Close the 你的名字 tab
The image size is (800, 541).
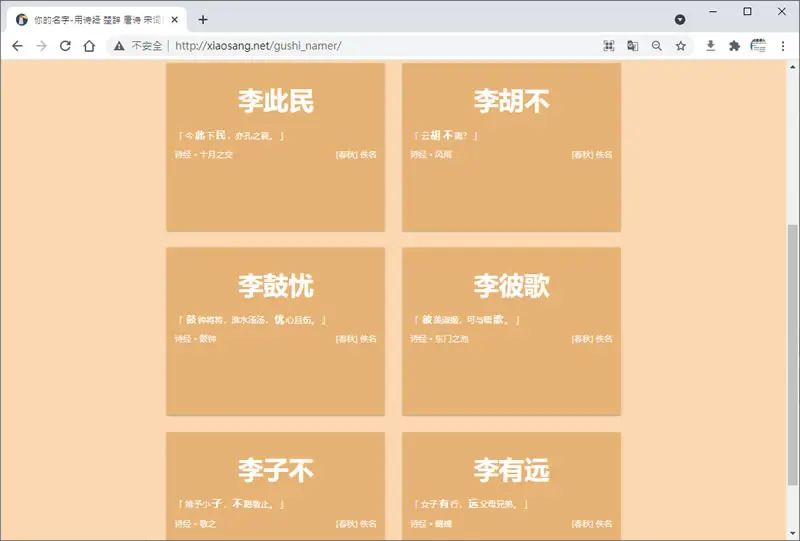[174, 19]
